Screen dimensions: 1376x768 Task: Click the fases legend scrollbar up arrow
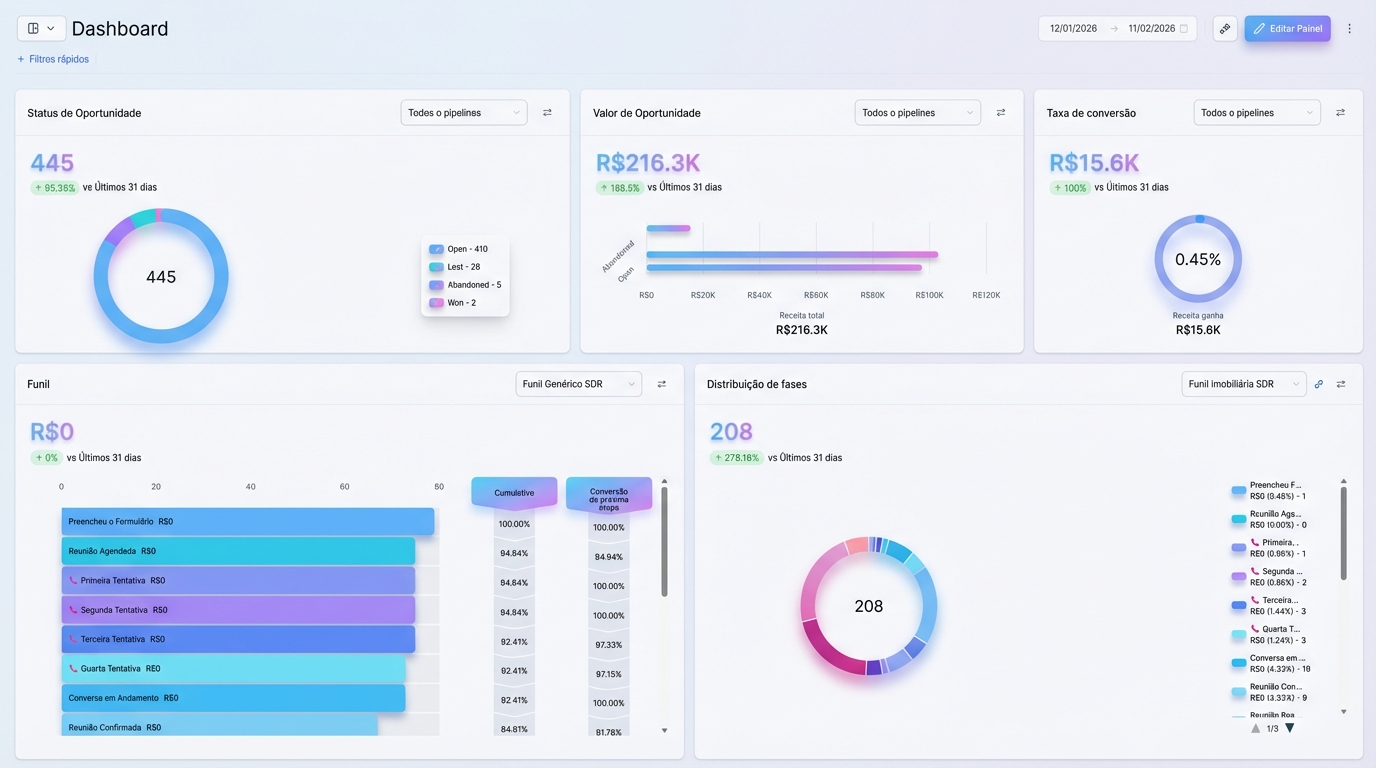(1343, 481)
